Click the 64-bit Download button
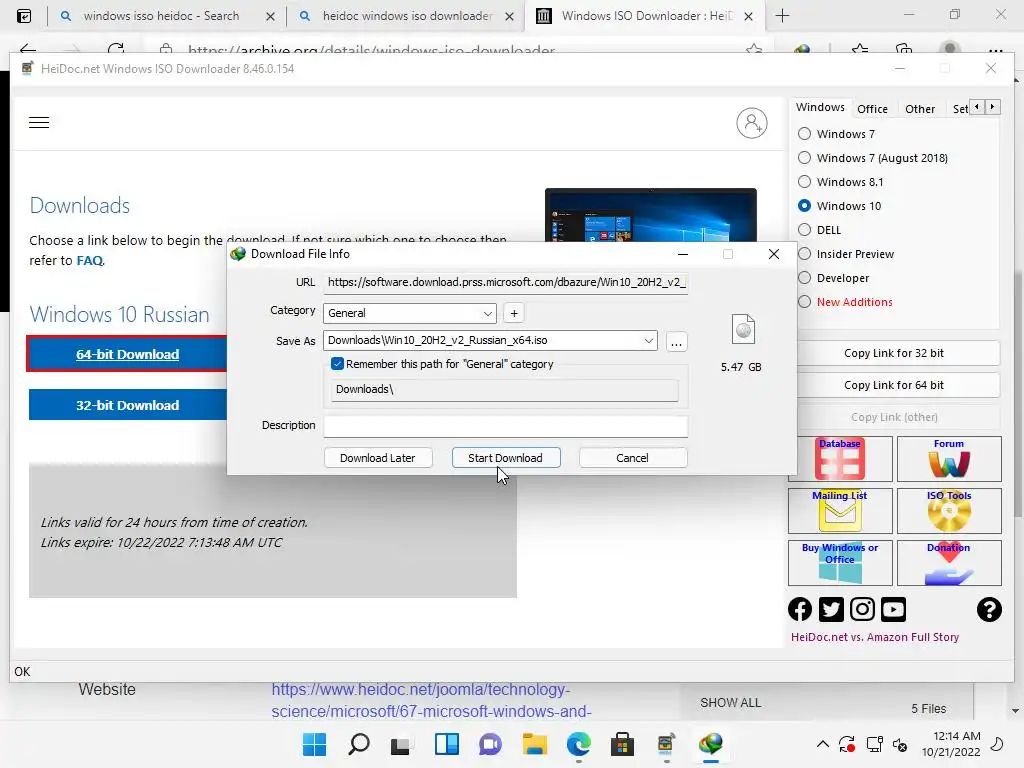The image size is (1024, 768). pos(127,354)
